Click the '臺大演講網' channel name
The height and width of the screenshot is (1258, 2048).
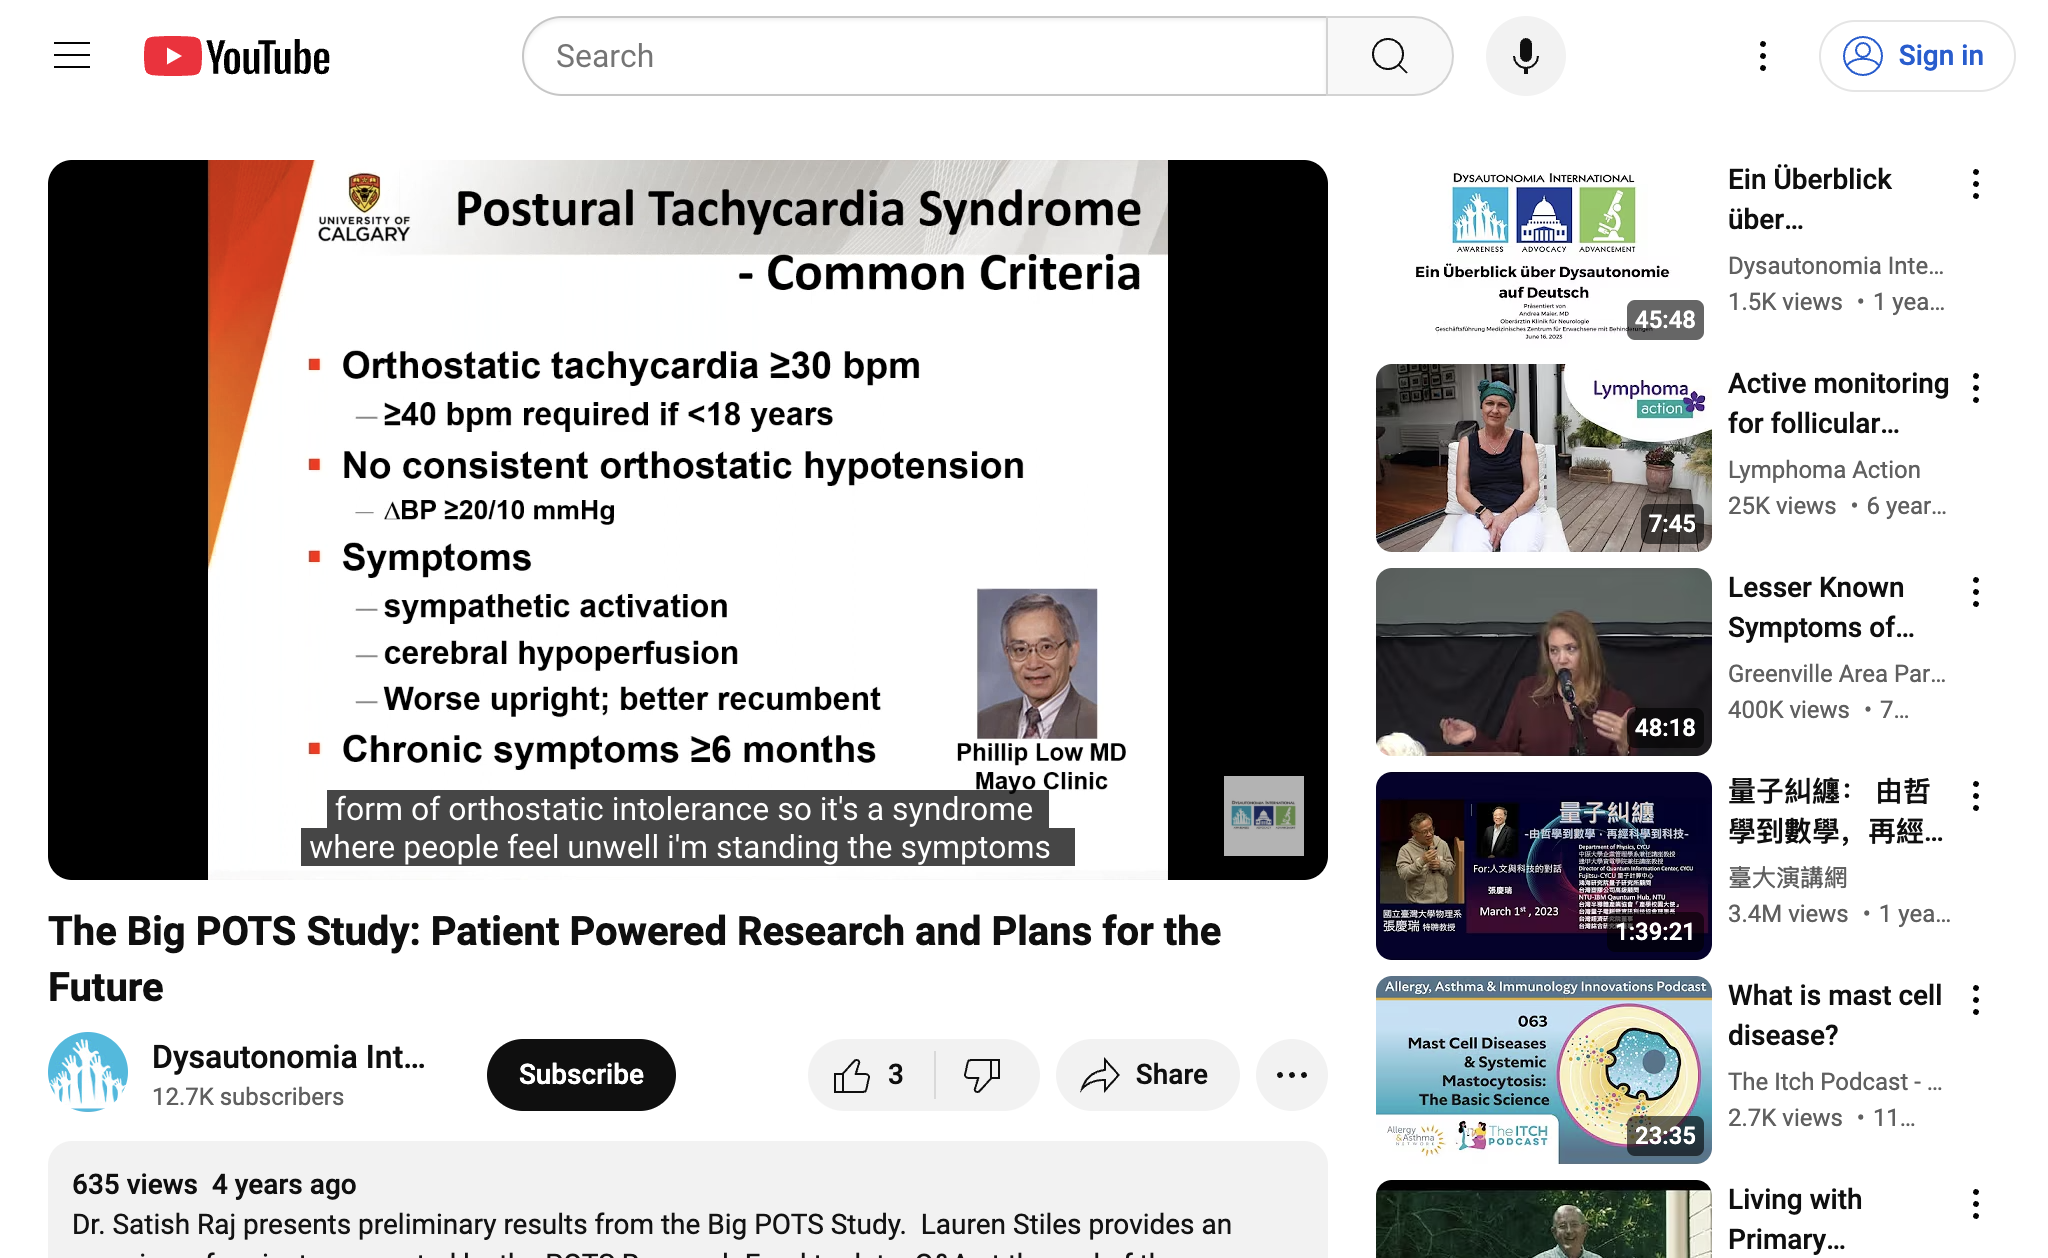[1787, 878]
